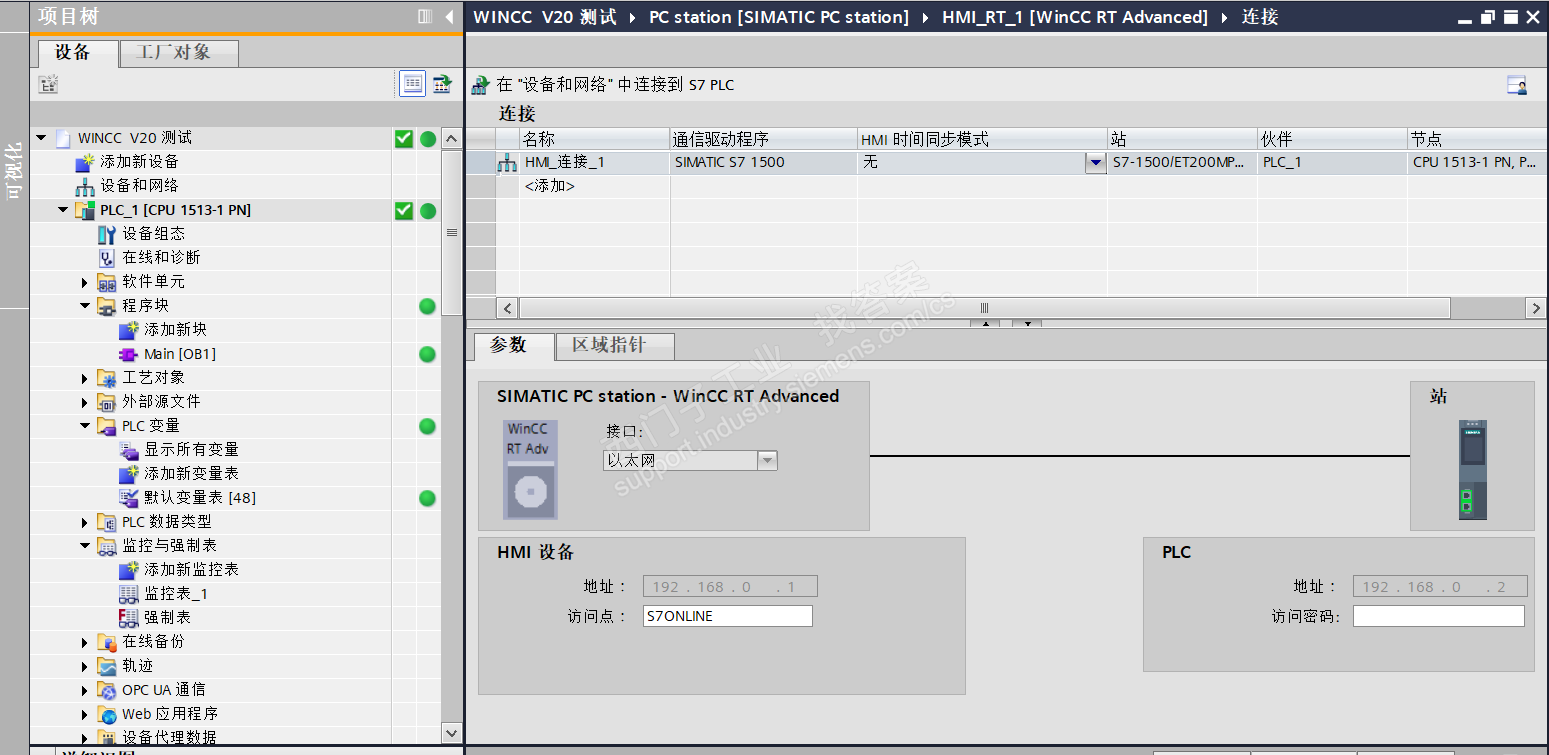Image resolution: width=1549 pixels, height=755 pixels.
Task: Open 默认变量表 [48] via its icon
Action: tap(129, 498)
